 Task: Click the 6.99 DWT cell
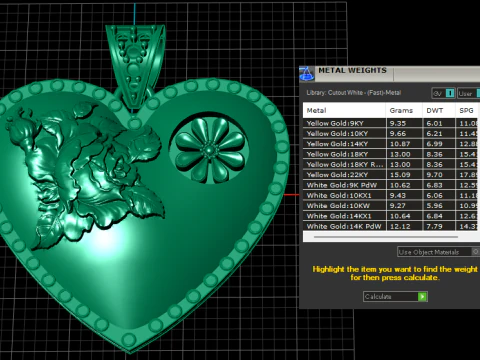pos(439,144)
